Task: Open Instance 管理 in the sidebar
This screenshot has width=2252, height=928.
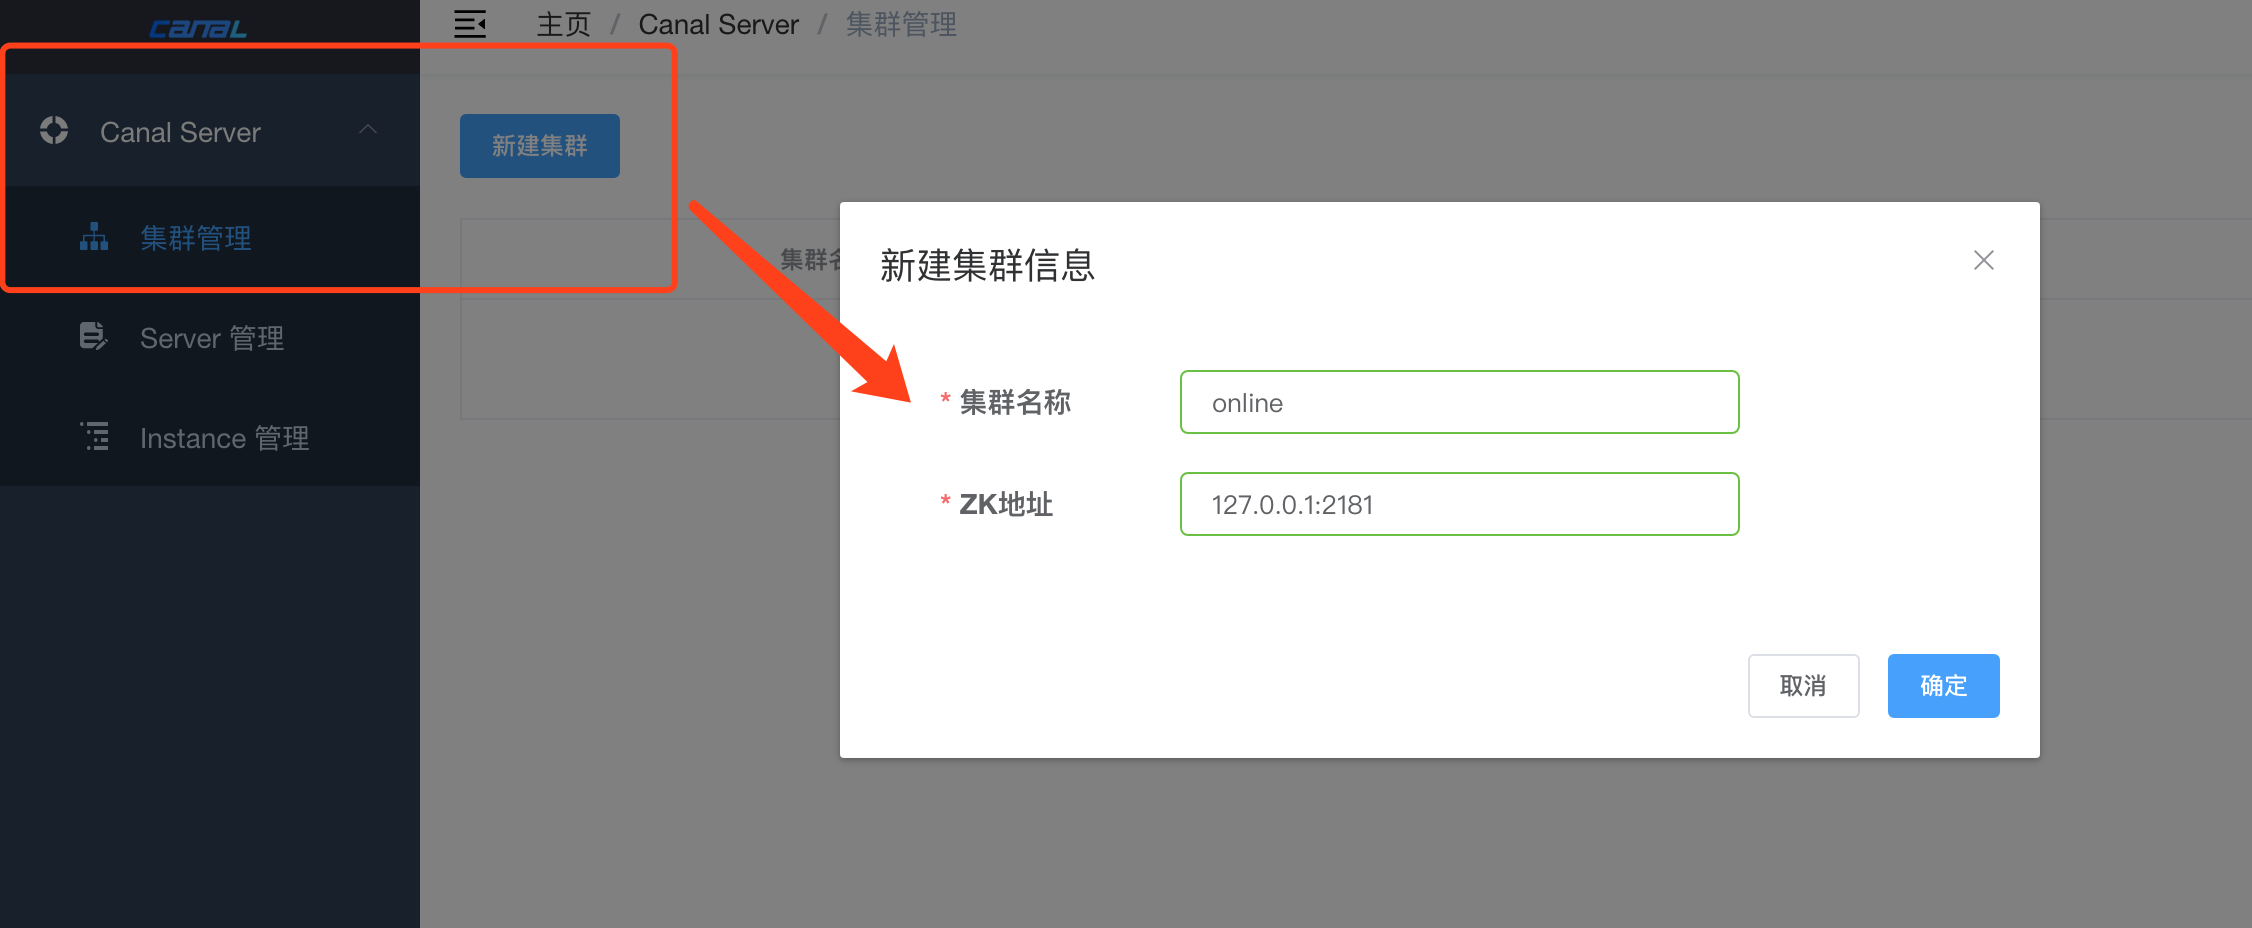Action: click(210, 438)
